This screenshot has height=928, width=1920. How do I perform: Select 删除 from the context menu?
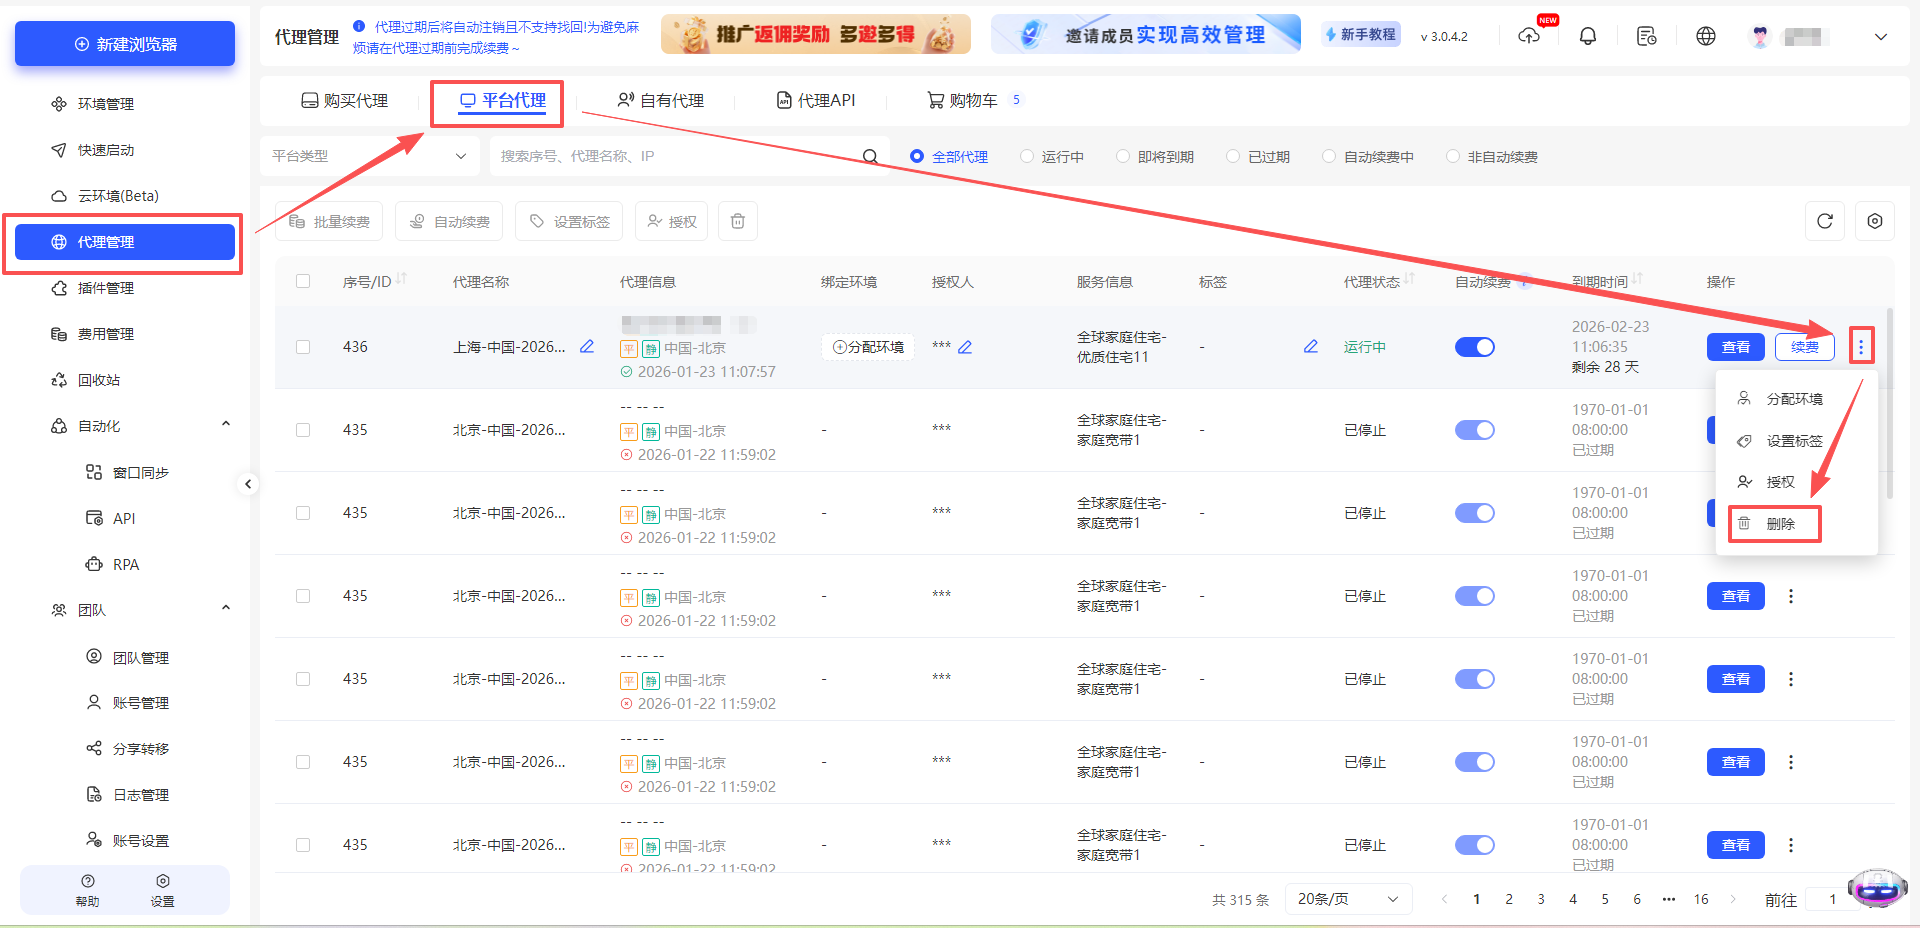pos(1784,523)
